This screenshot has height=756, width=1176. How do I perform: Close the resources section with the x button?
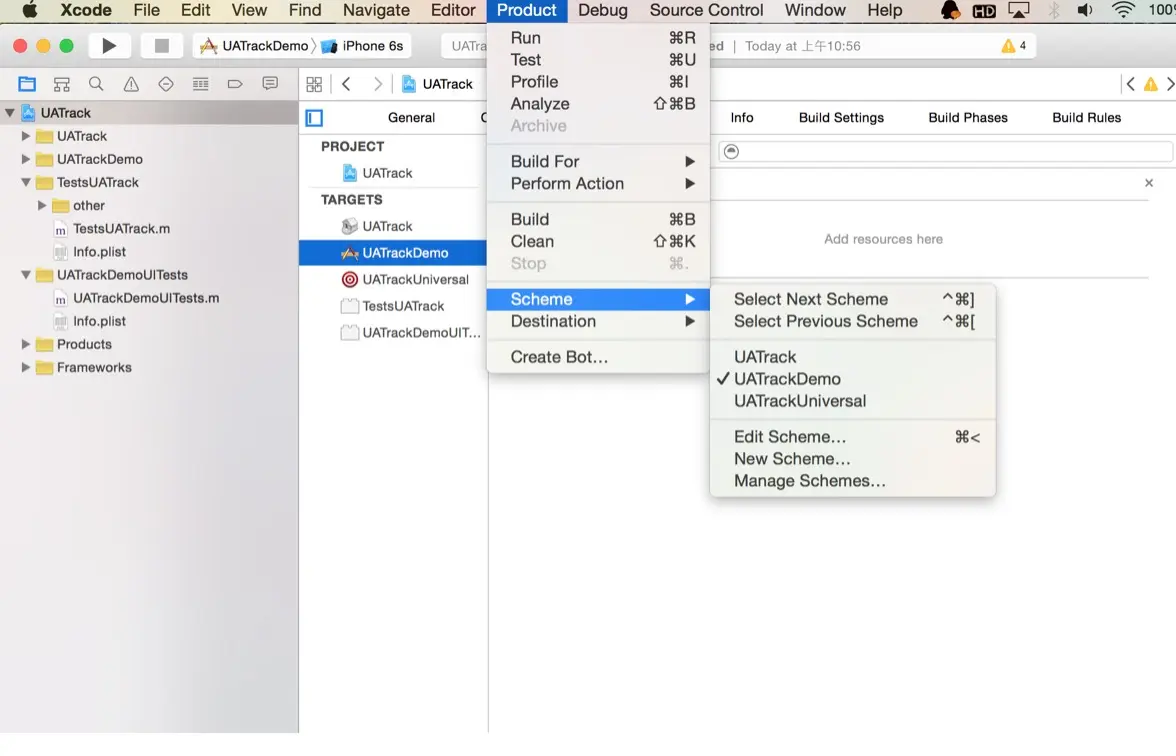click(1149, 183)
